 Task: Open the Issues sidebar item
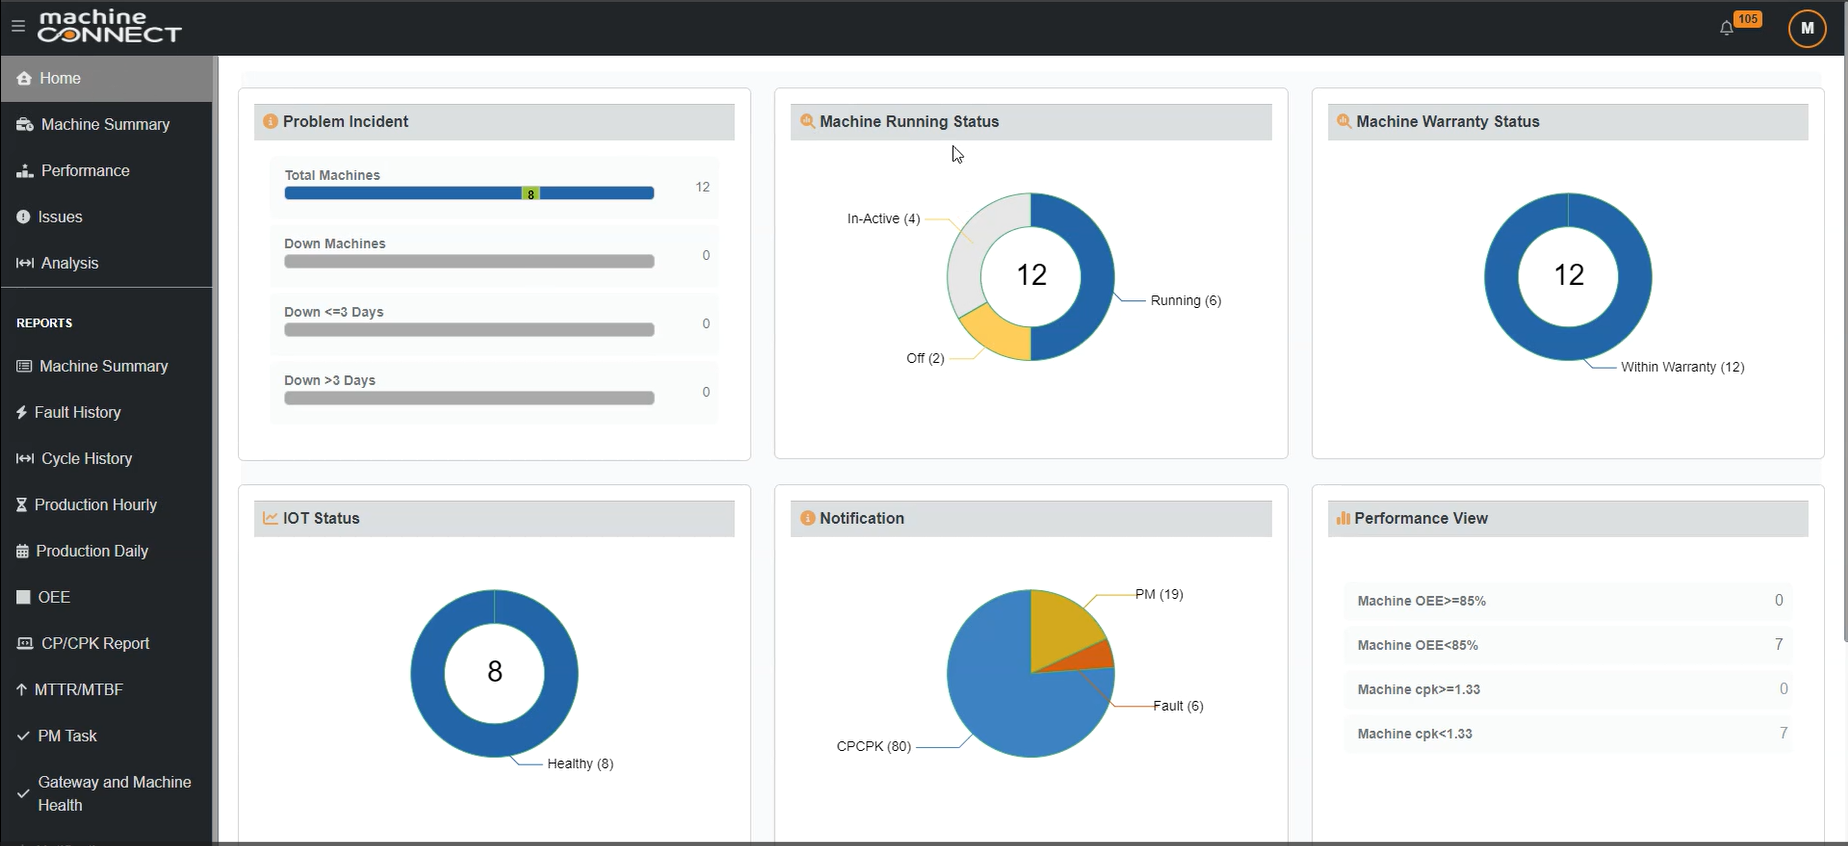pos(60,217)
